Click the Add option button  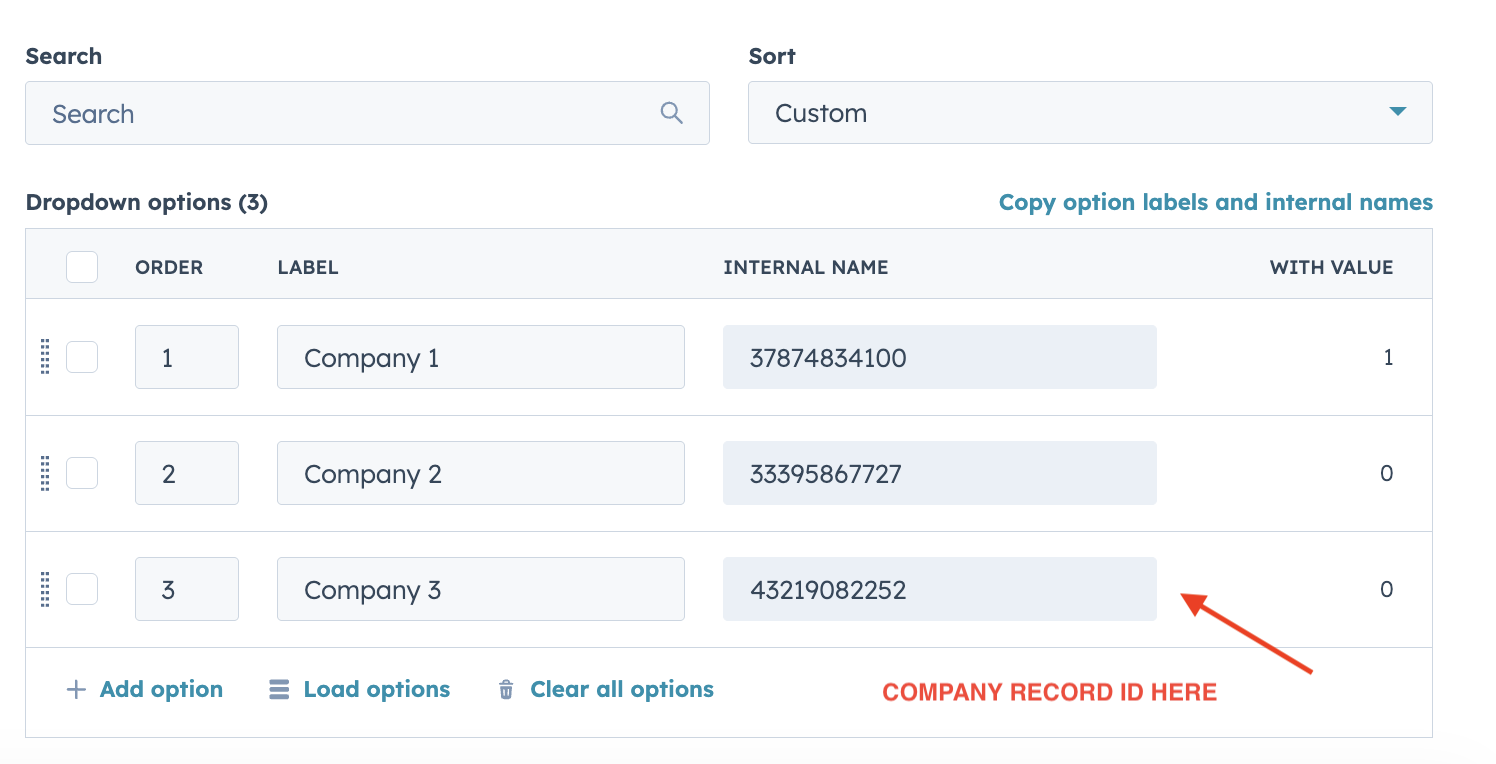(x=160, y=690)
